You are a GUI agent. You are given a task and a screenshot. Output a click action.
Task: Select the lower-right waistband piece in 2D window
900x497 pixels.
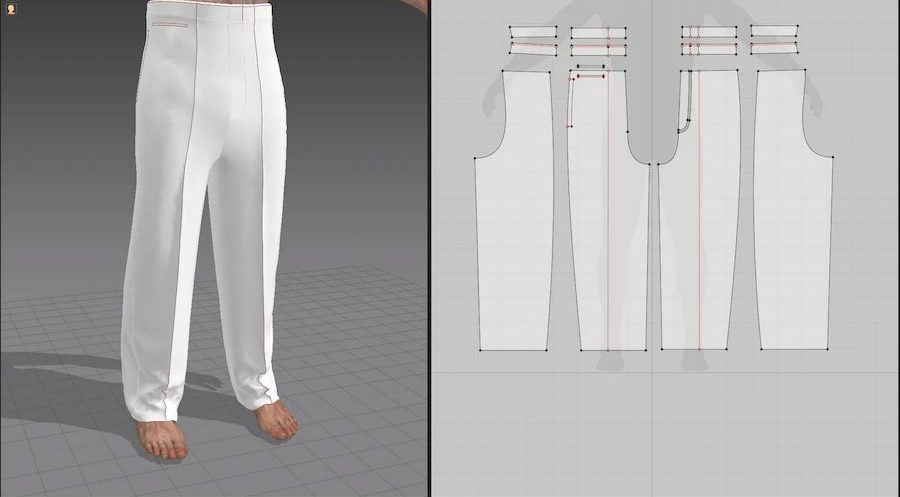[x=775, y=48]
